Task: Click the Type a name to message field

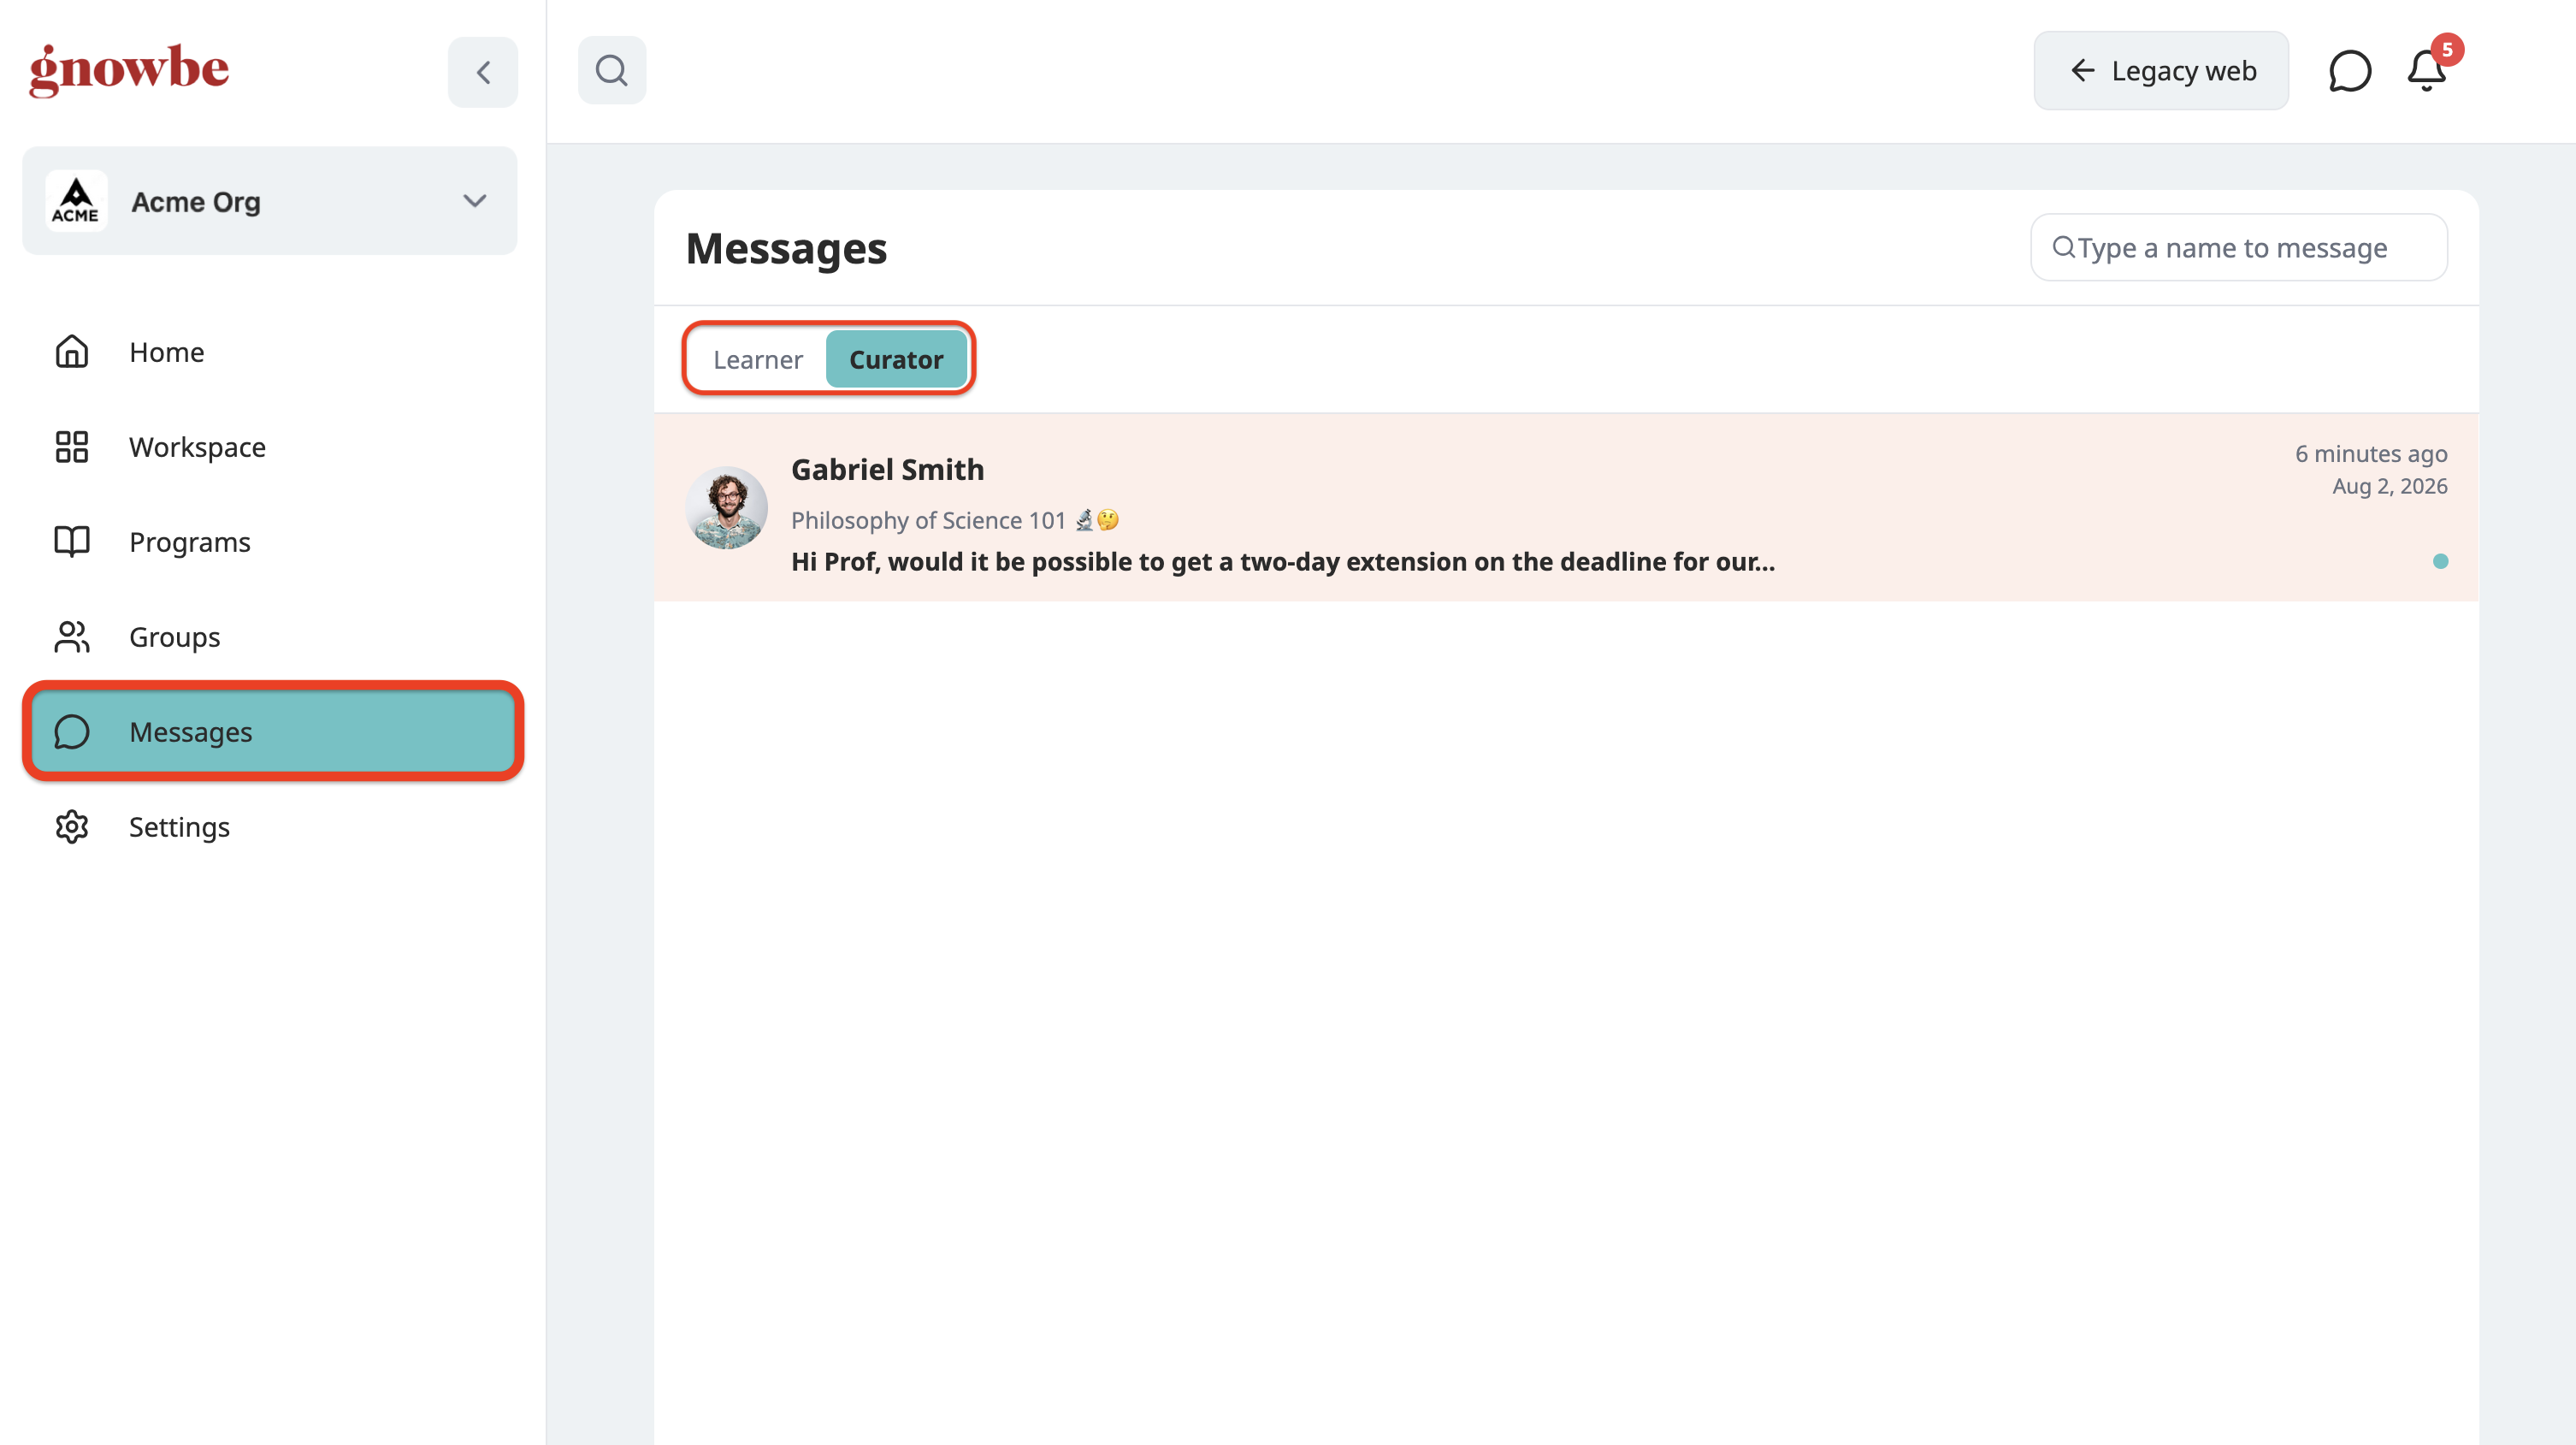Action: 2239,247
